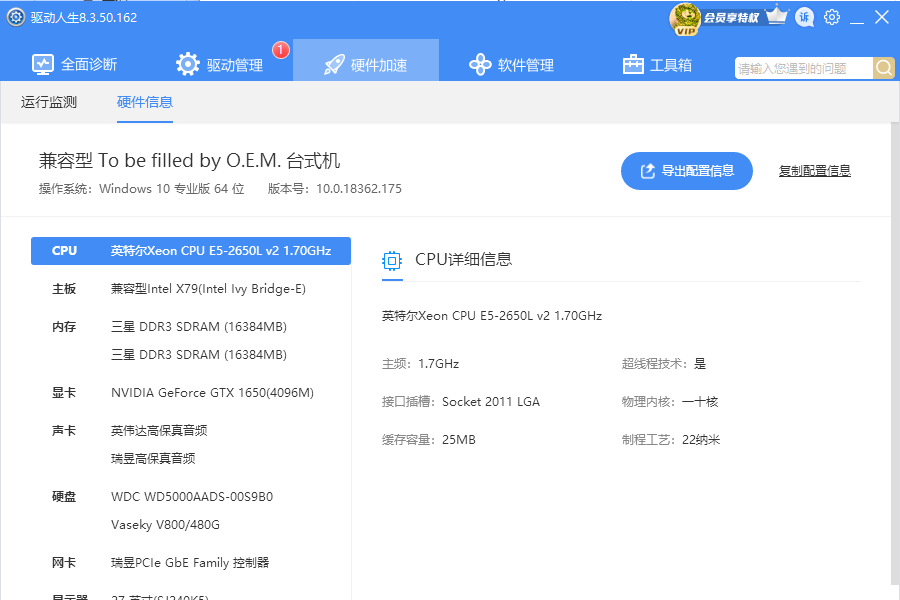Image resolution: width=900 pixels, height=600 pixels.
Task: Click the red notification badge on 驱动管理
Action: pyautogui.click(x=280, y=50)
